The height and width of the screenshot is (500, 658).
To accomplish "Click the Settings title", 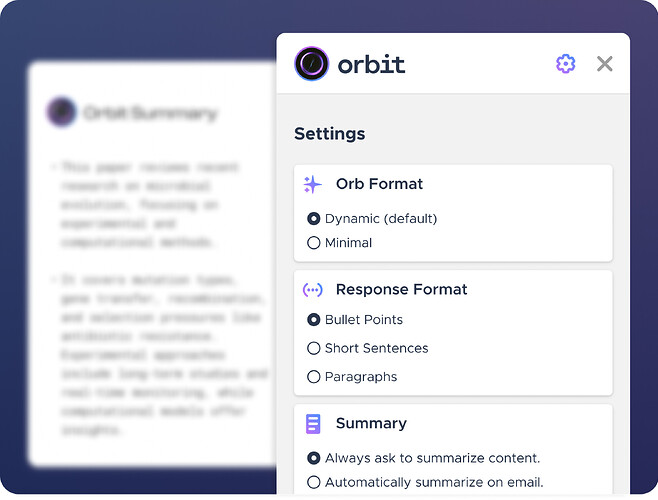I will tap(329, 134).
